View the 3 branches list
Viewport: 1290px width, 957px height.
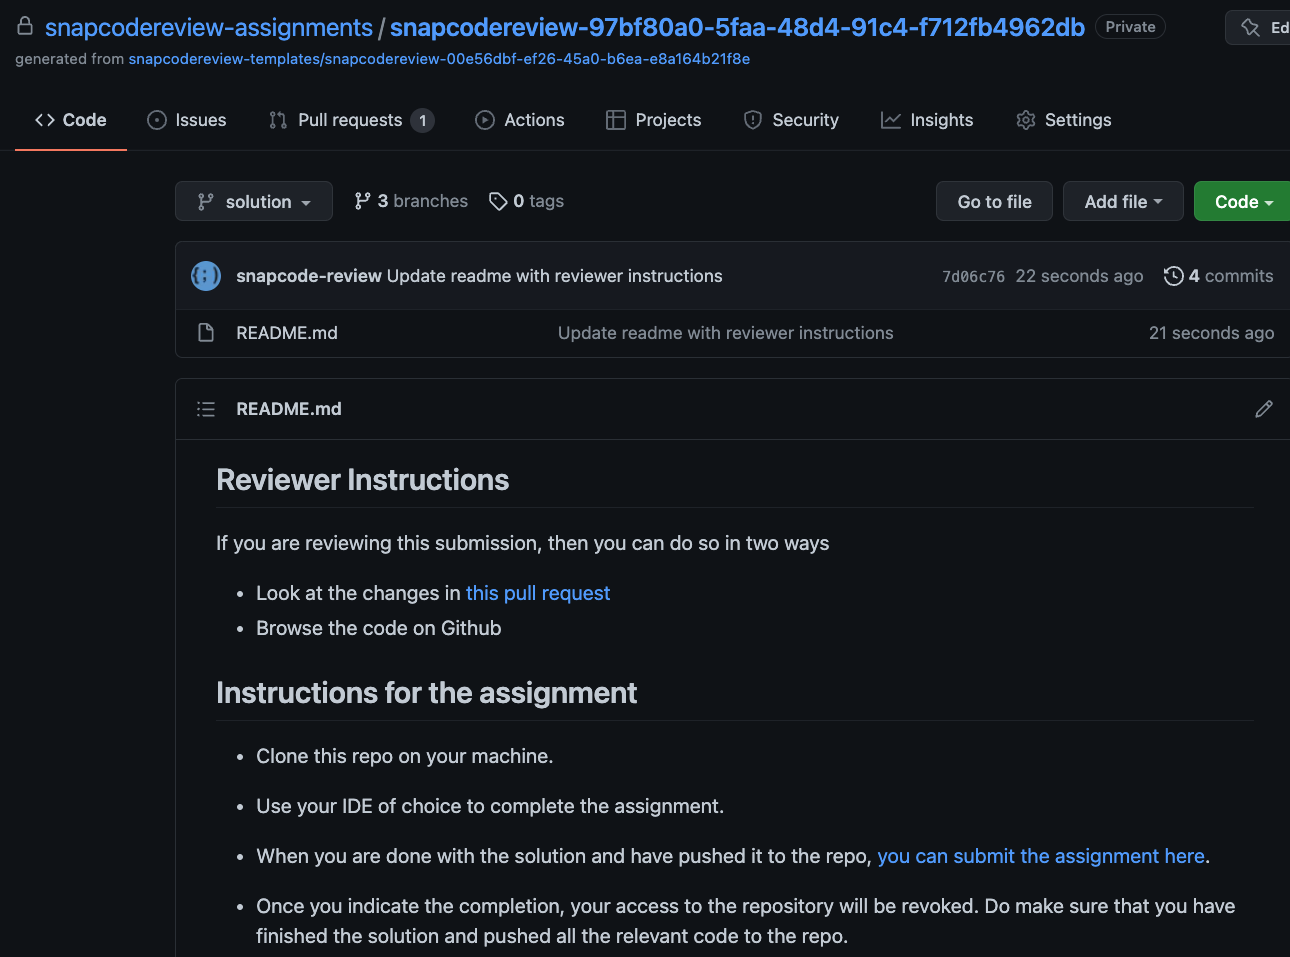coord(411,201)
